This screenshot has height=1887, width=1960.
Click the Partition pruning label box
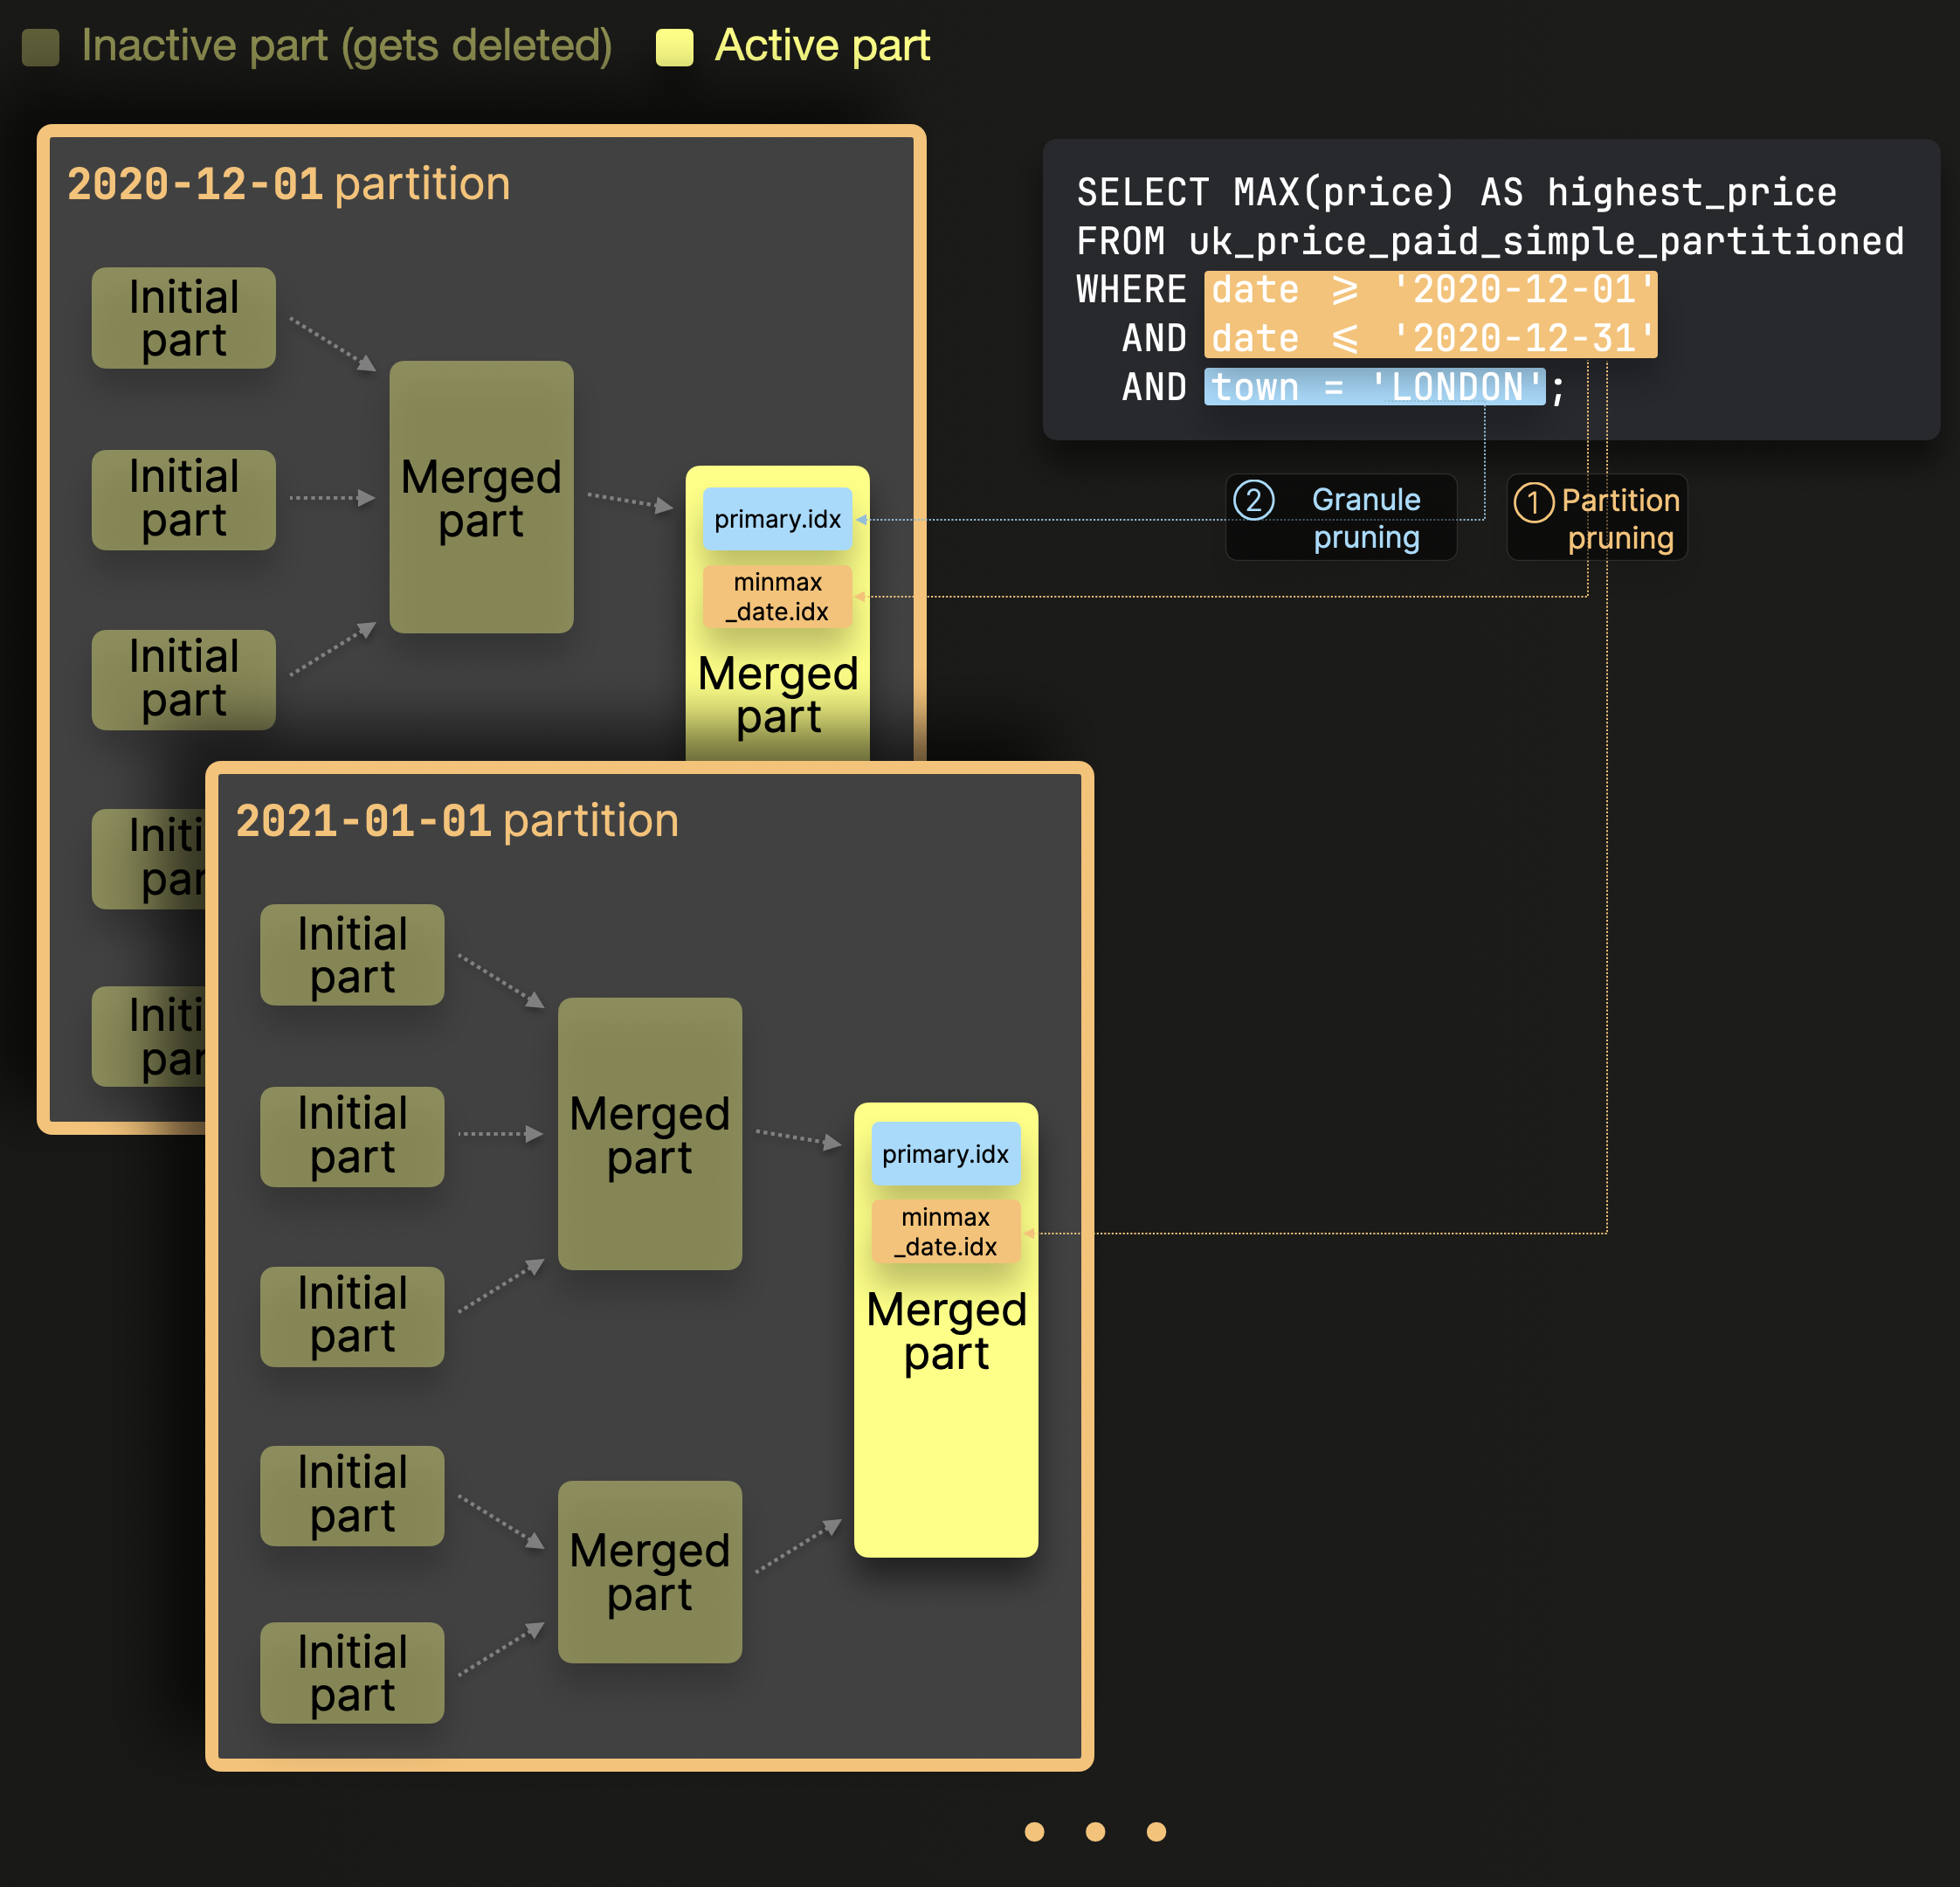1620,520
